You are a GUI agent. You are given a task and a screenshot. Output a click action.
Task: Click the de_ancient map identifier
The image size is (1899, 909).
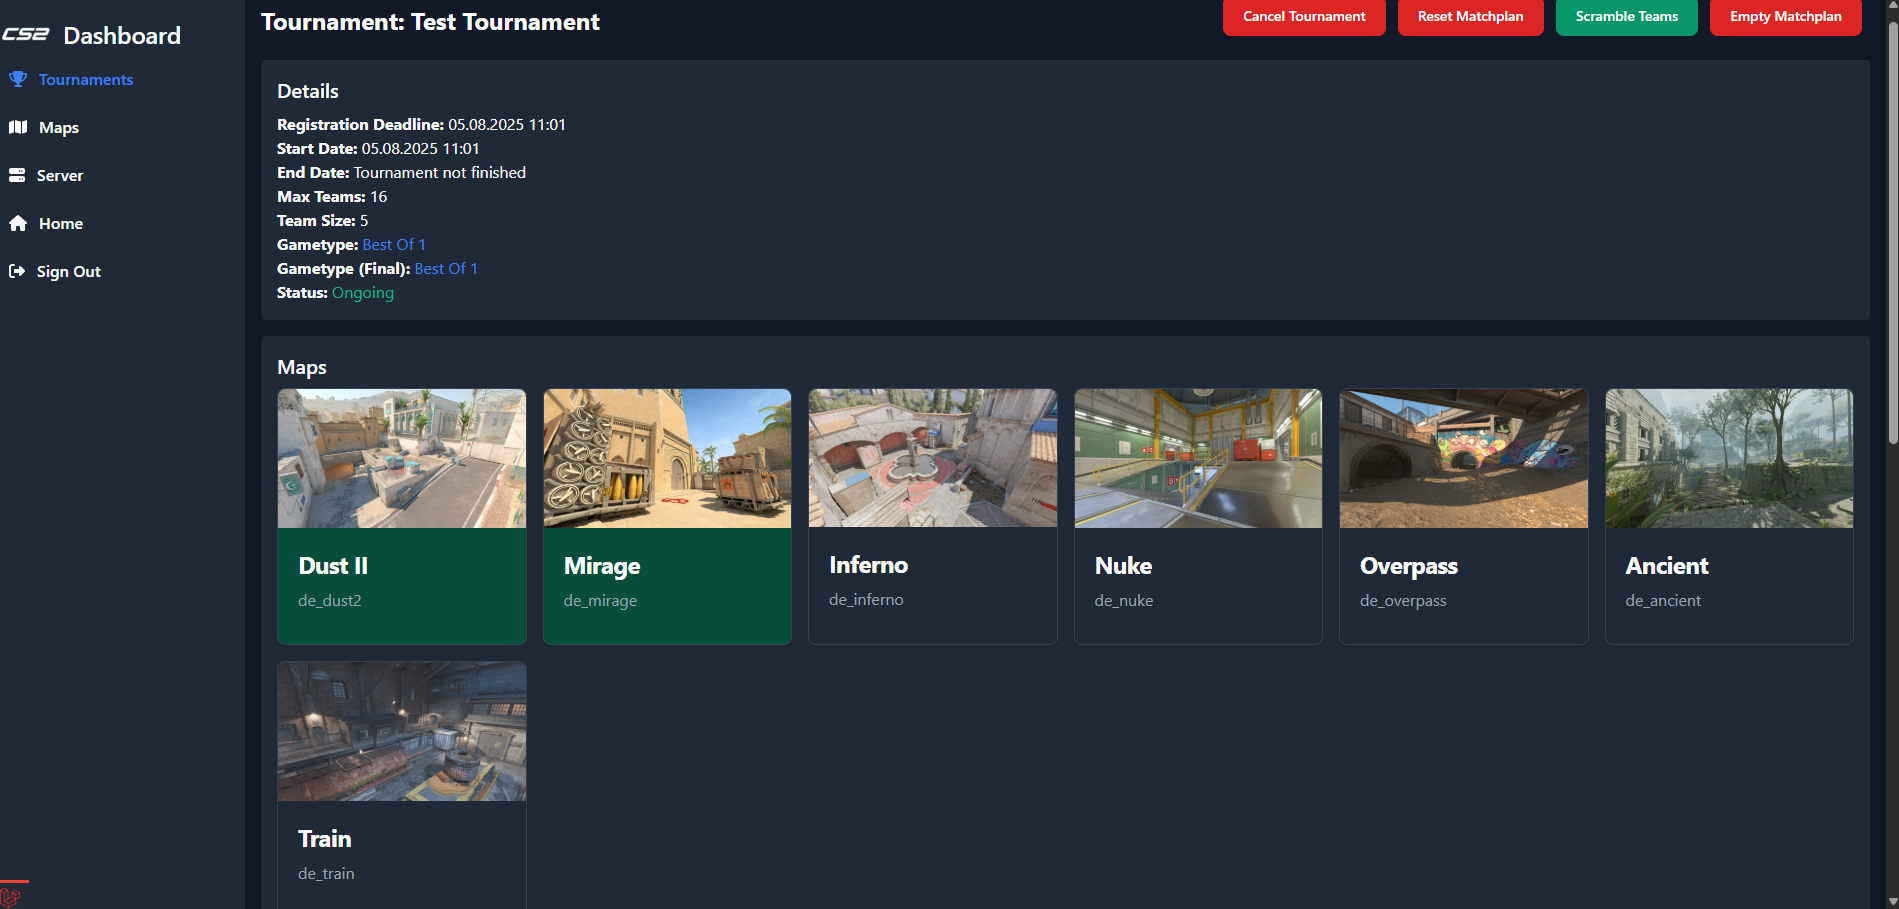tap(1663, 600)
